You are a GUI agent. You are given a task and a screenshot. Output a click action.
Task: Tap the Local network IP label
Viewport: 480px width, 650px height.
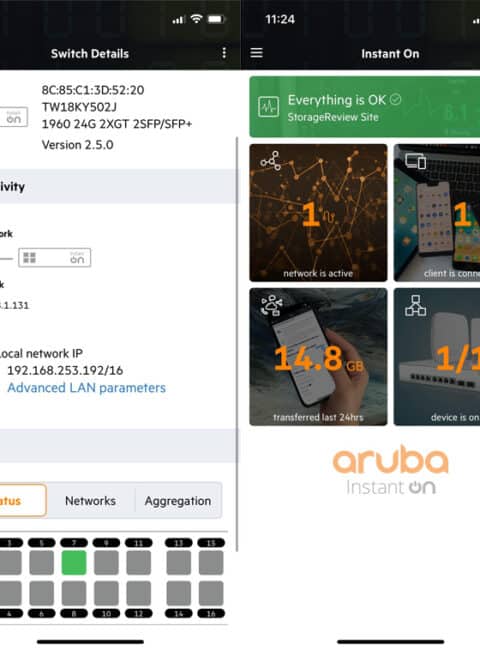point(41,354)
